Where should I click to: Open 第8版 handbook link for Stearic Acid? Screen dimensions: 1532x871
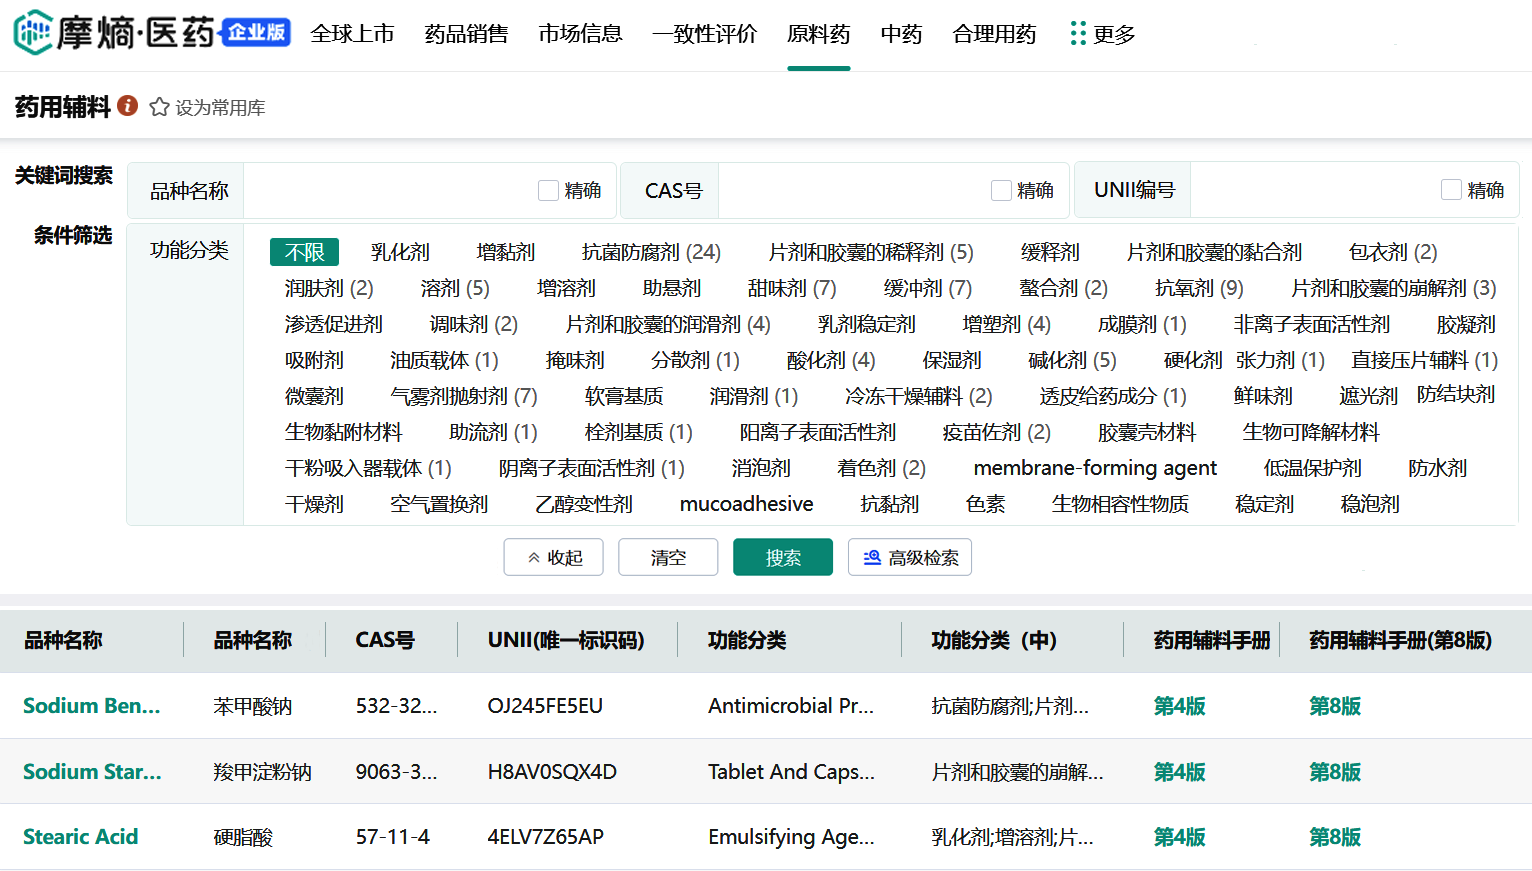click(1335, 837)
